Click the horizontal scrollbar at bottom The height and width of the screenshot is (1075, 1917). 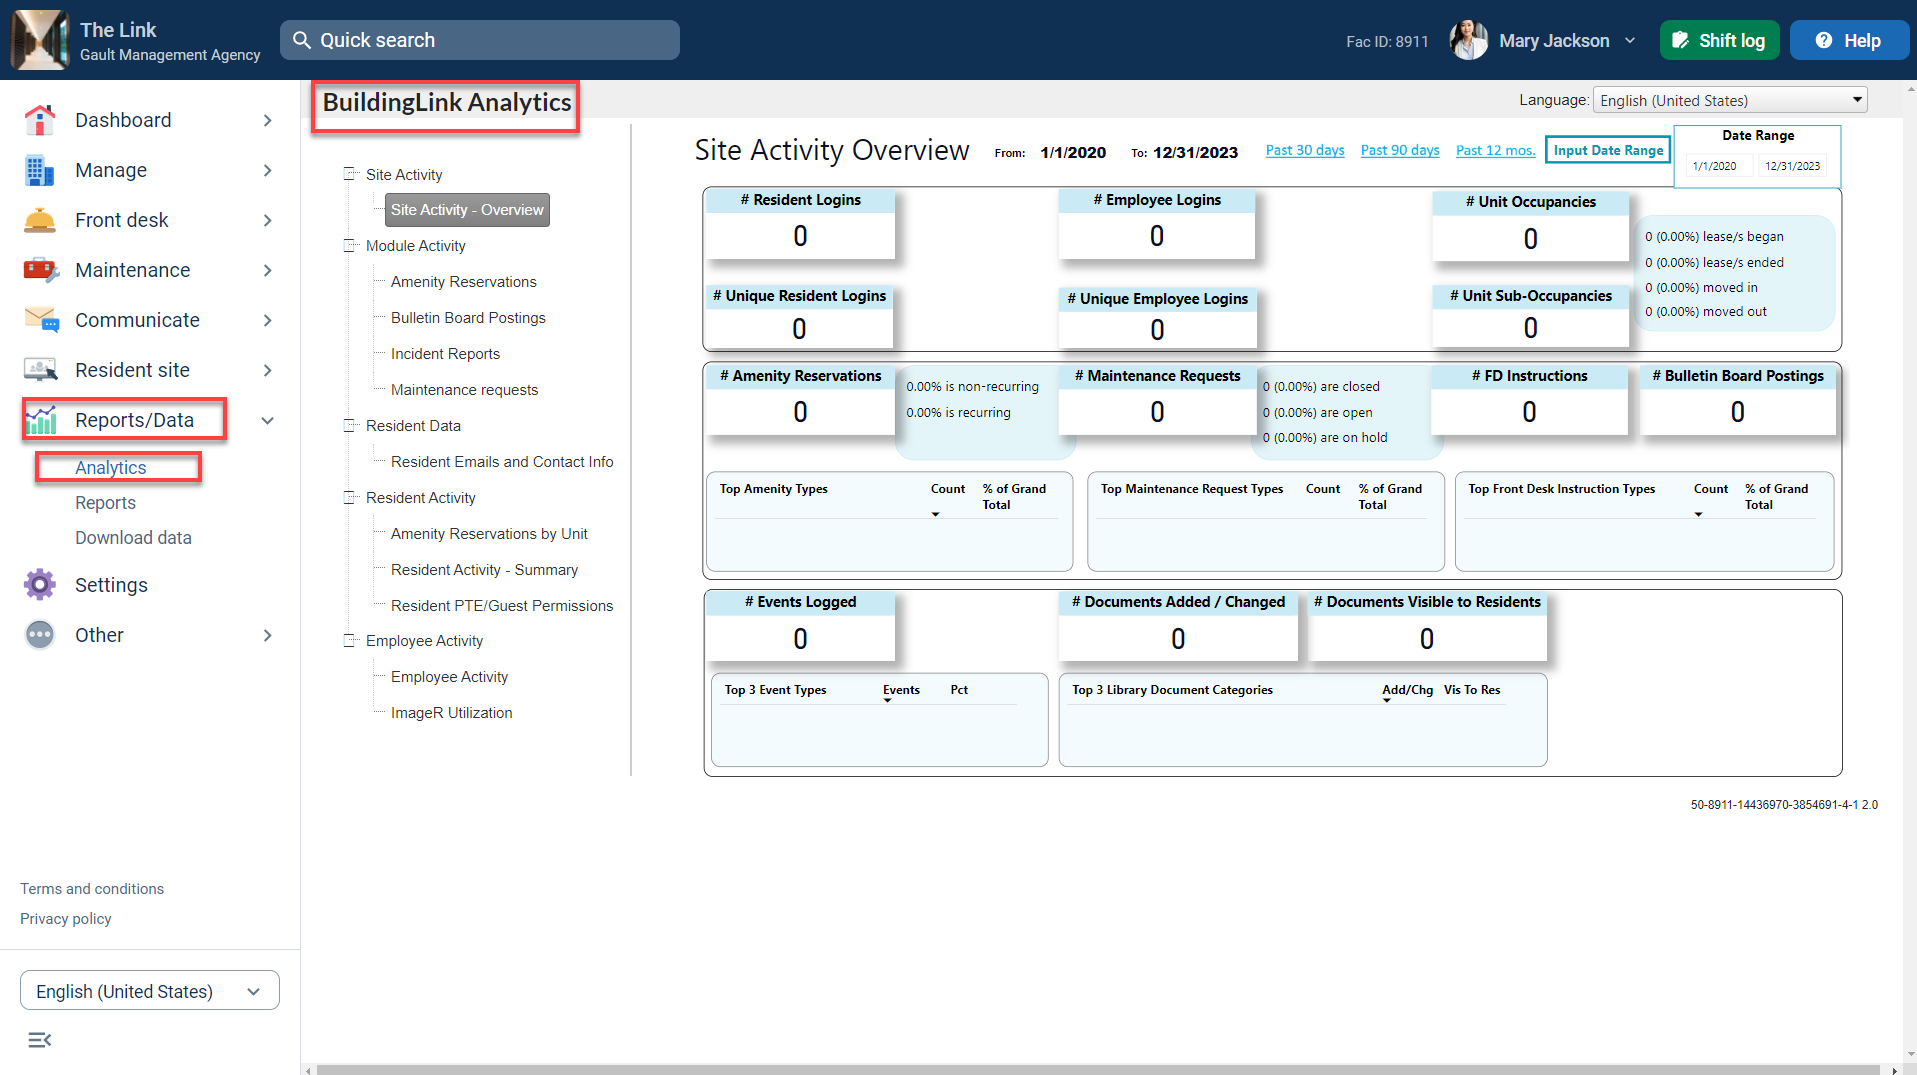pyautogui.click(x=1100, y=1069)
